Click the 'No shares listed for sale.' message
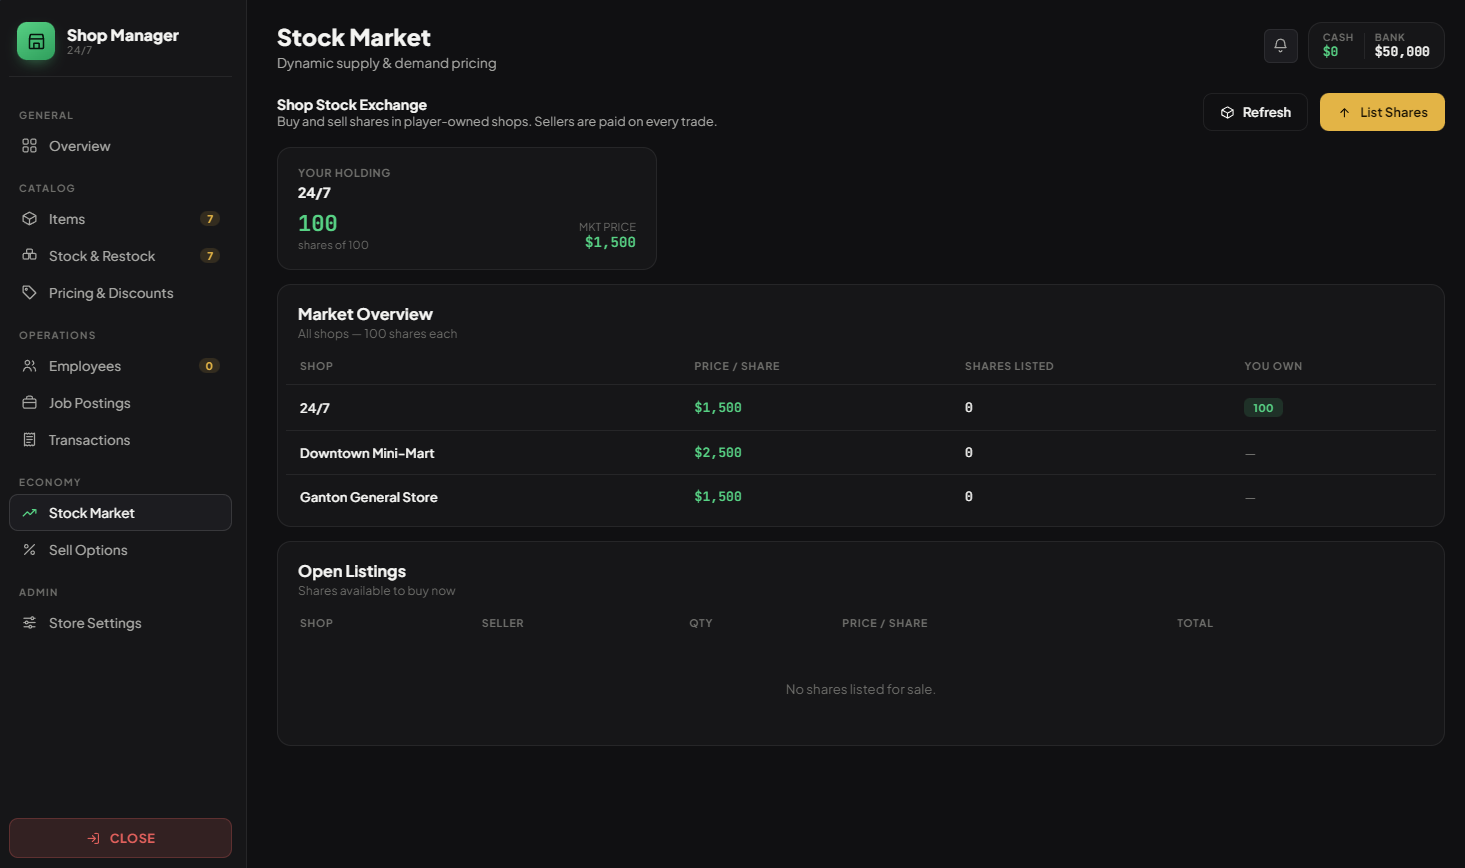 point(860,689)
